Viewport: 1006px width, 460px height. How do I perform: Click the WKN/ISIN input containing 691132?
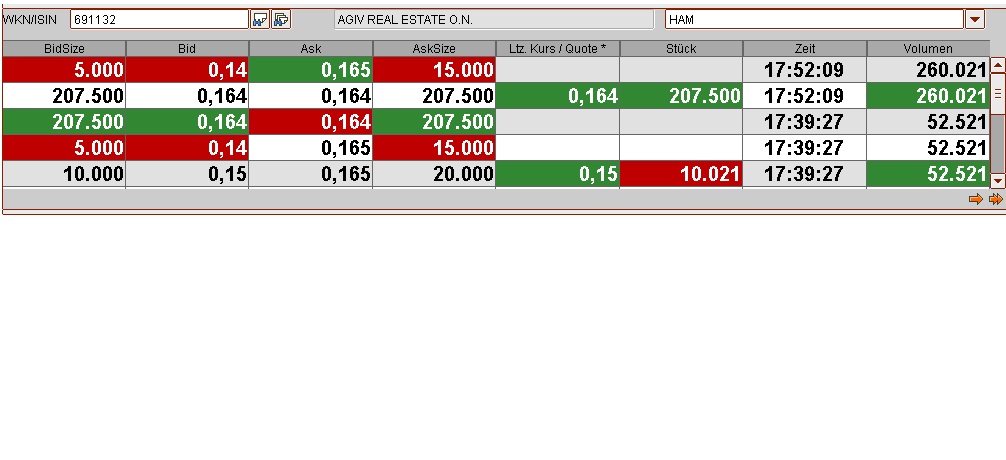[x=159, y=19]
